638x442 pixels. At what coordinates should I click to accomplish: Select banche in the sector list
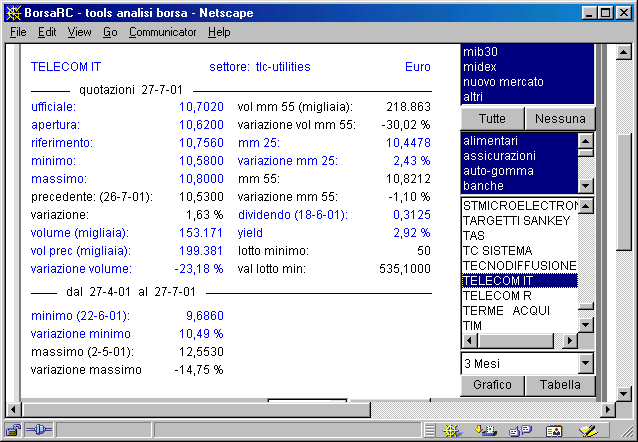[520, 186]
